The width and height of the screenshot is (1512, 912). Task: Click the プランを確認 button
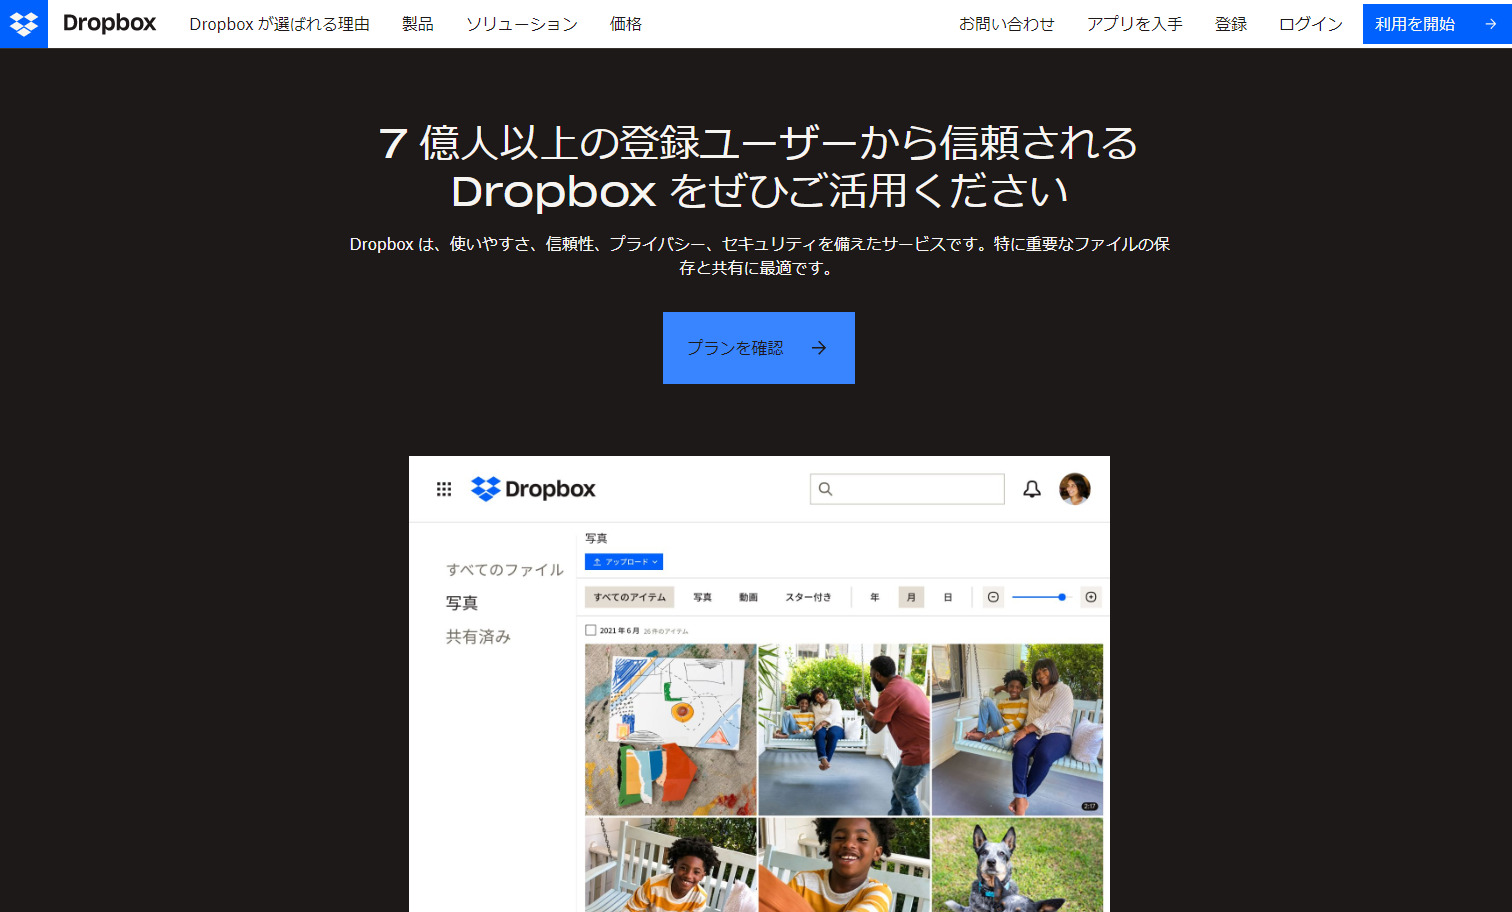tap(758, 347)
